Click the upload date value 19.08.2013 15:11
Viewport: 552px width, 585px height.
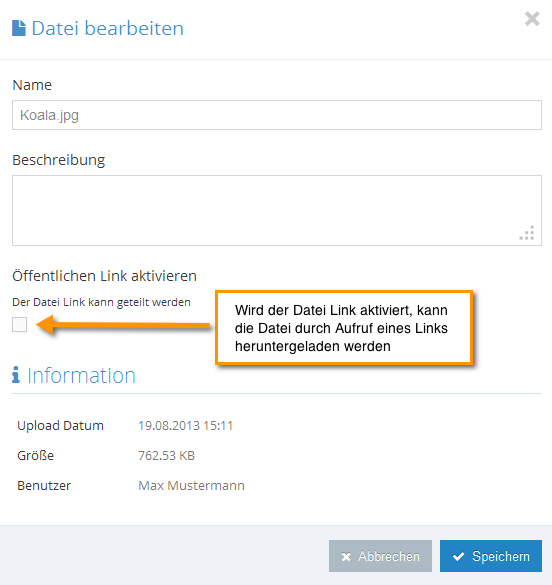(x=186, y=426)
